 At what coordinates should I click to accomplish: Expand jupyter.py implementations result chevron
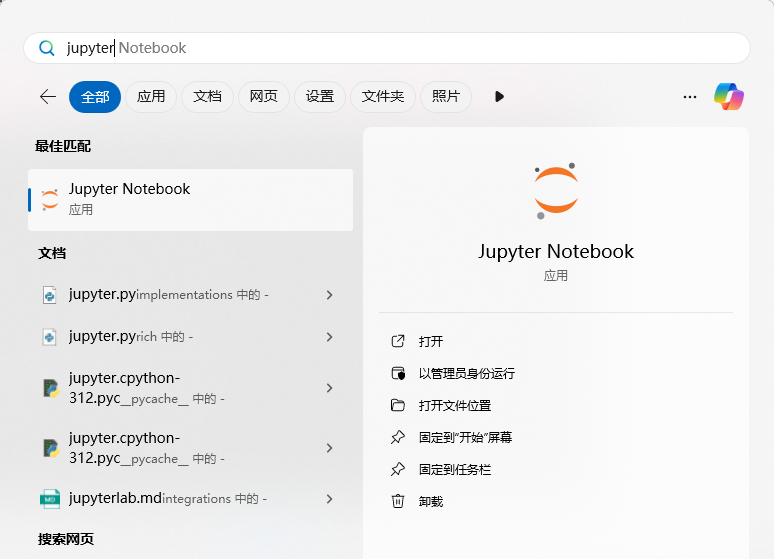coord(329,295)
